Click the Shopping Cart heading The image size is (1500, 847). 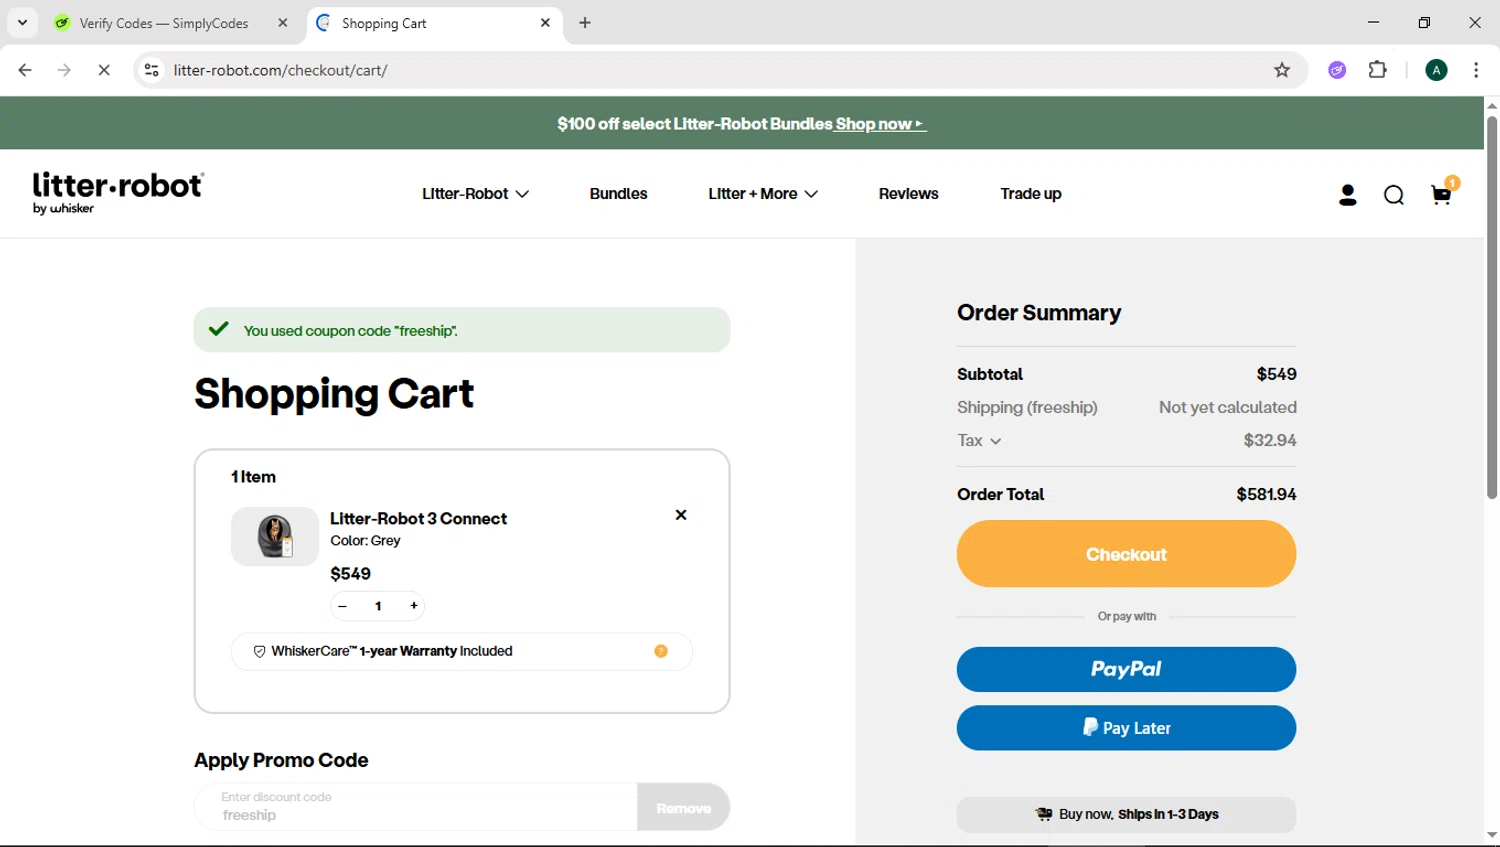tap(334, 394)
